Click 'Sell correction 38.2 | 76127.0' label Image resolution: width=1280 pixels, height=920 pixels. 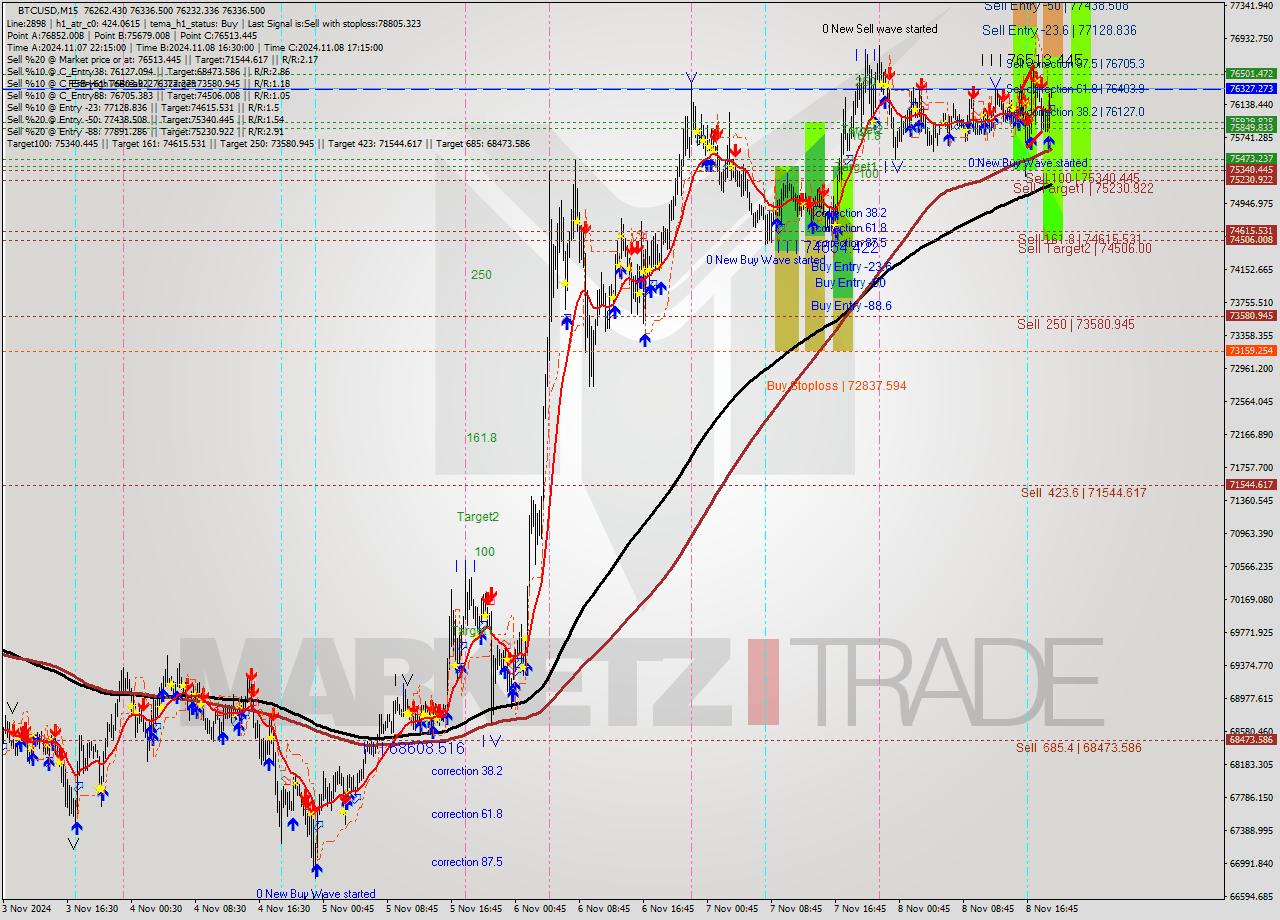(x=1075, y=112)
